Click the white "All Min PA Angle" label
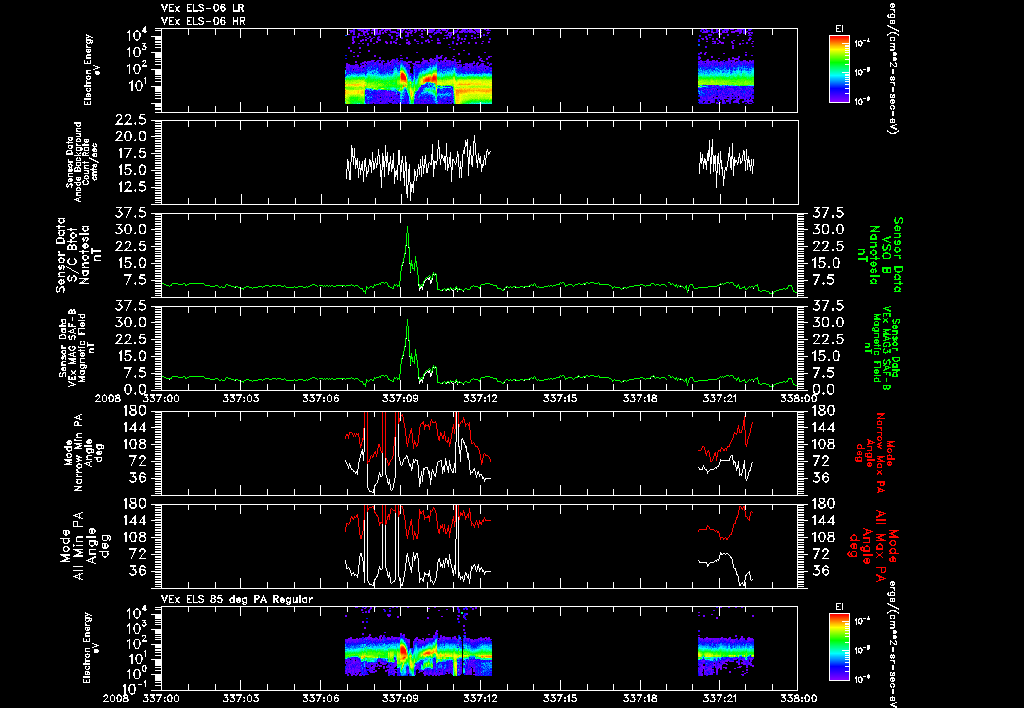This screenshot has width=1024, height=708. tap(86, 545)
